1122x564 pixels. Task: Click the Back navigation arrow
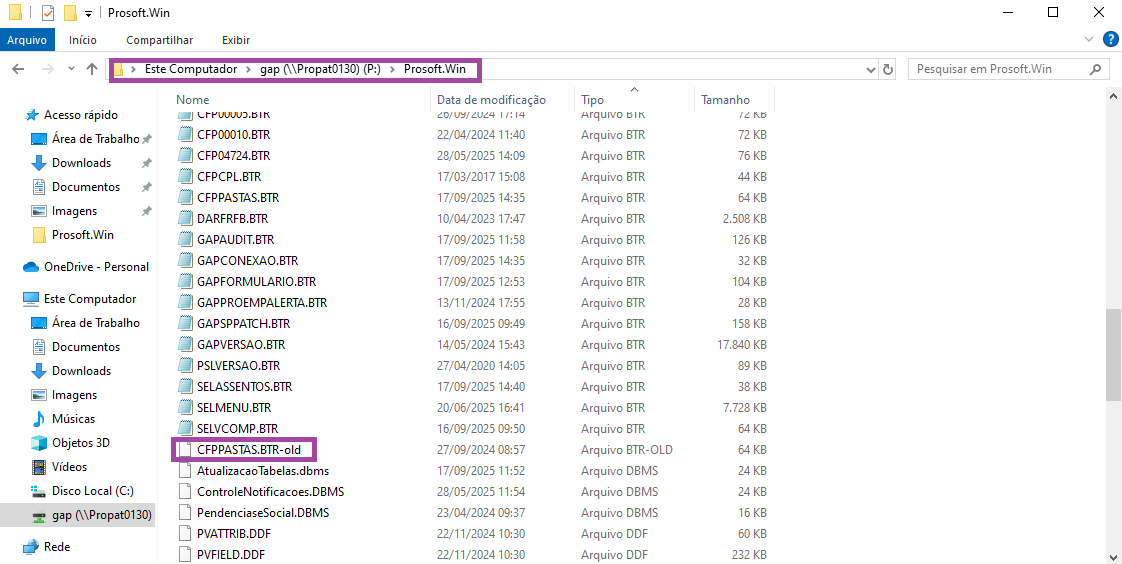[19, 69]
